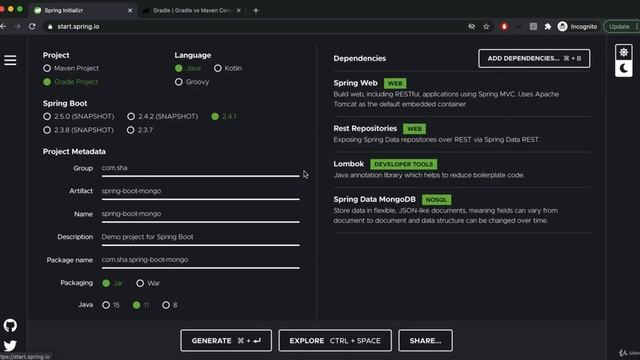Screen dimensions: 640x360
Task: Select Java version 11
Action: pyautogui.click(x=136, y=305)
